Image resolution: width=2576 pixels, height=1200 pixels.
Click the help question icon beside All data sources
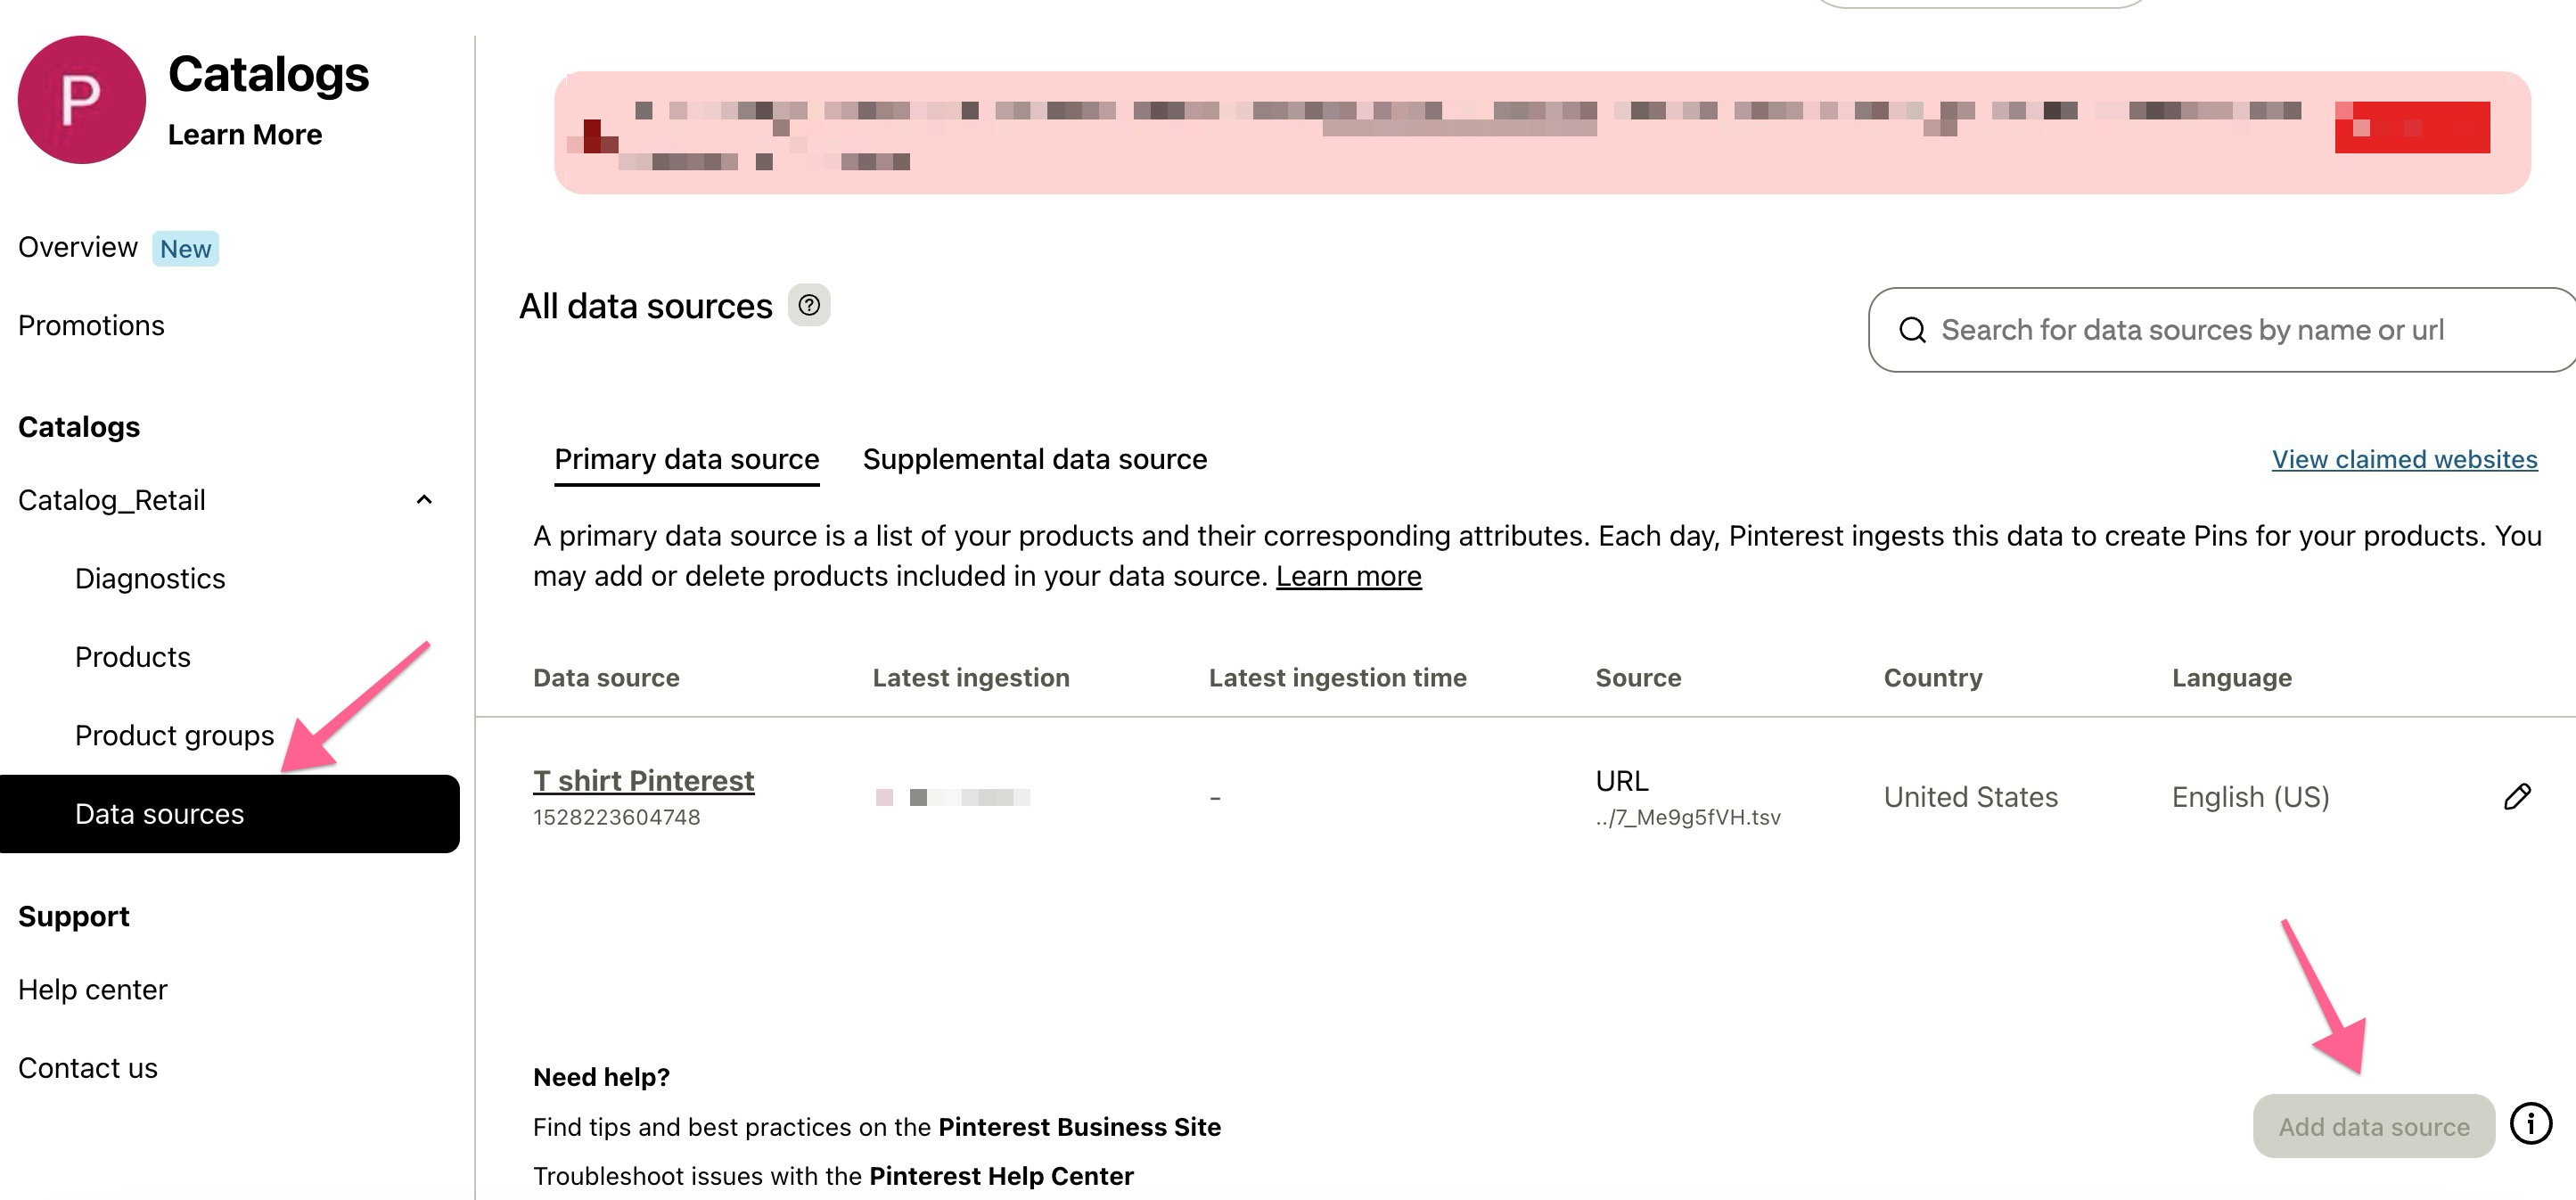click(x=809, y=305)
